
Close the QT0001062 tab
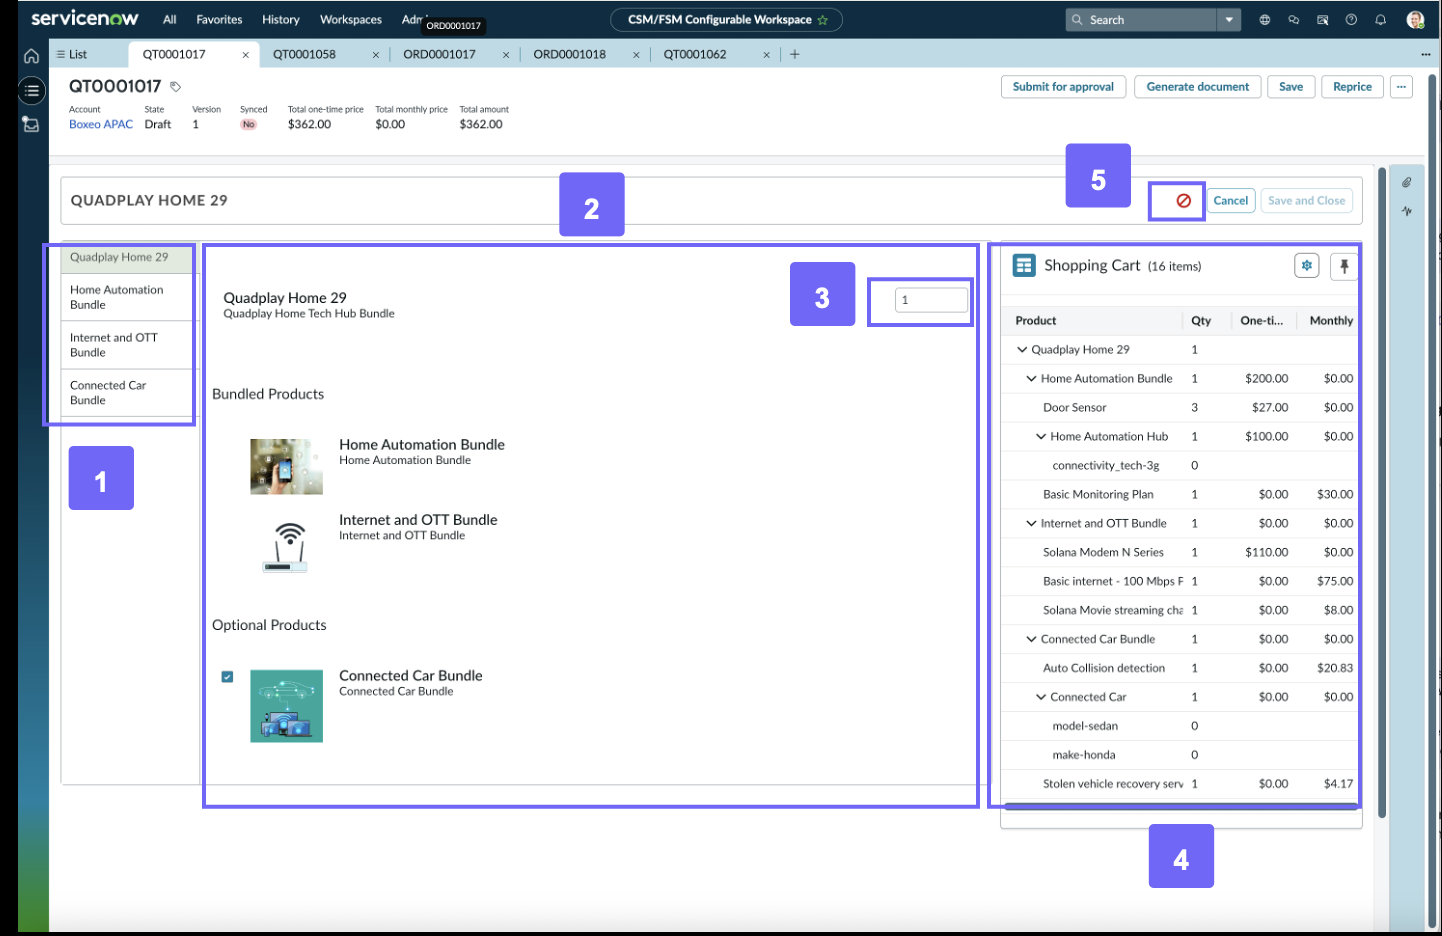click(766, 55)
